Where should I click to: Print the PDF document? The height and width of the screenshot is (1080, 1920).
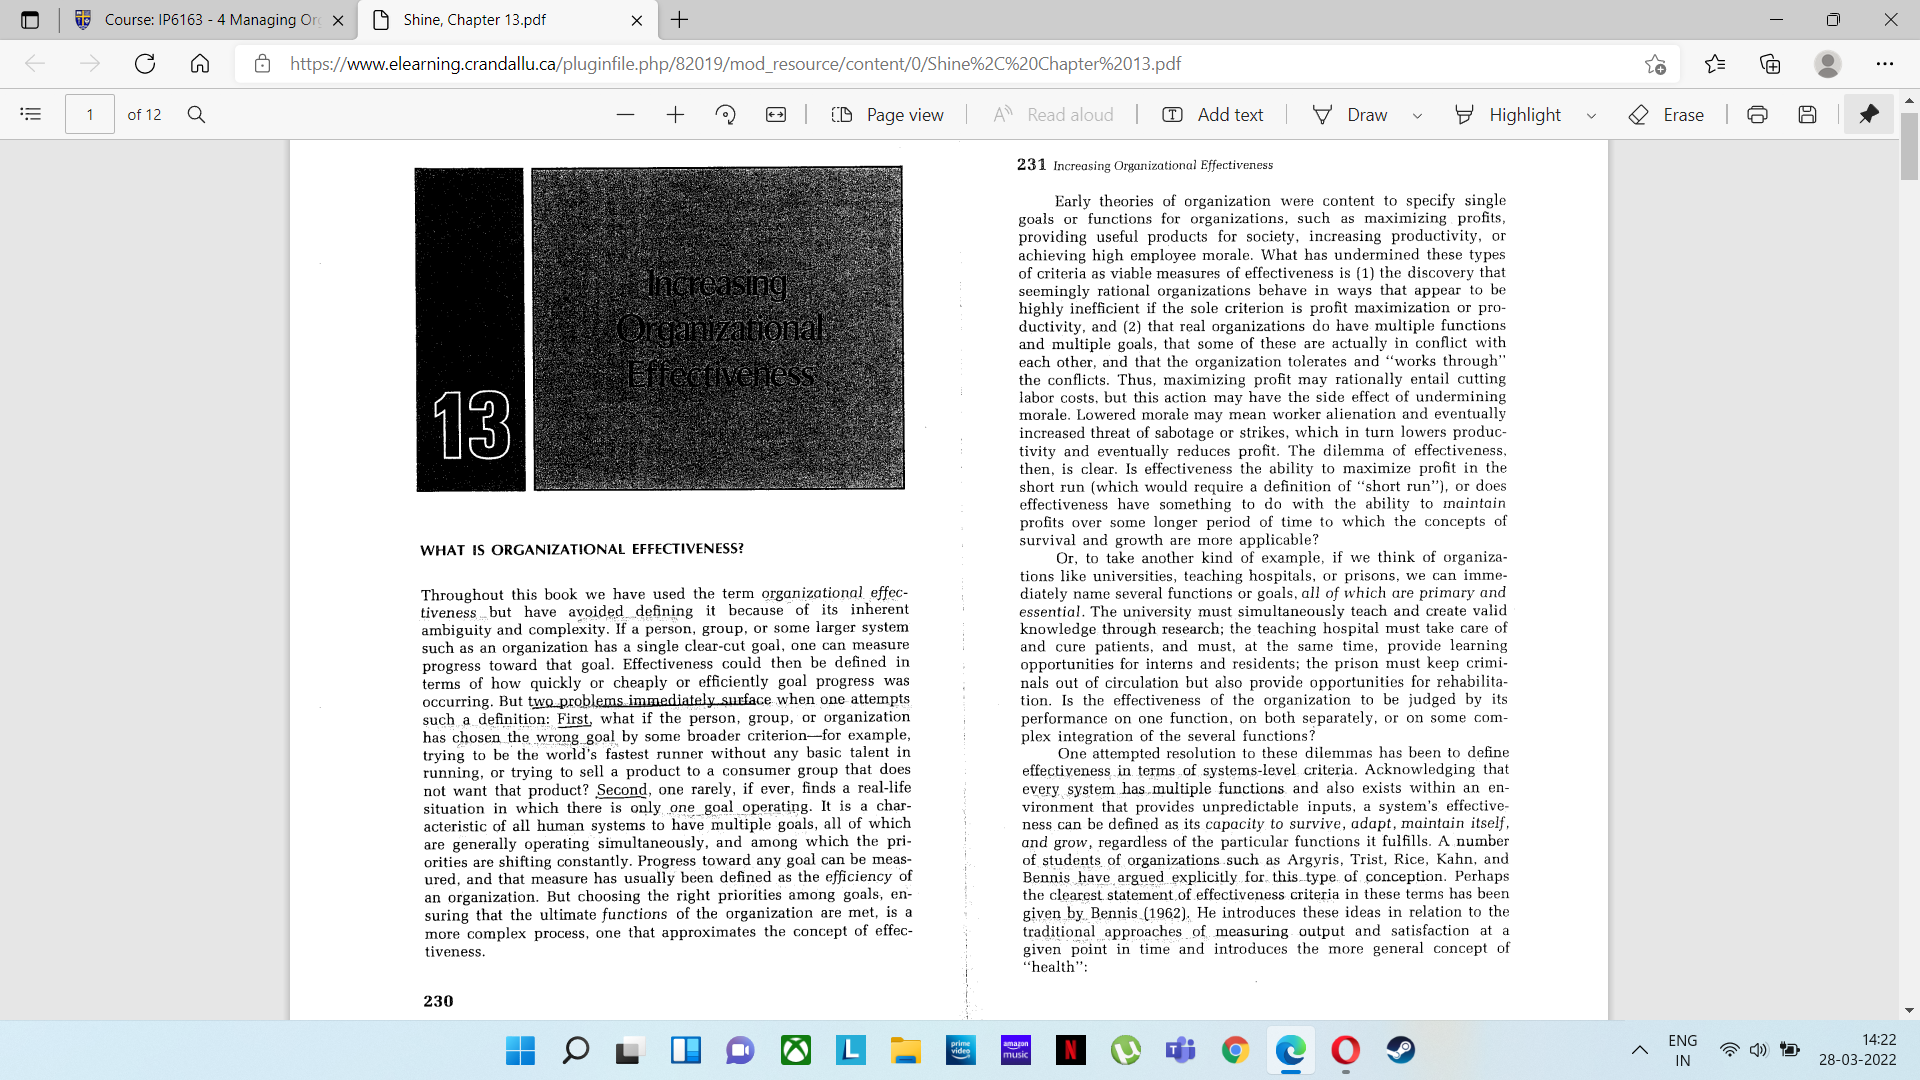click(1757, 114)
